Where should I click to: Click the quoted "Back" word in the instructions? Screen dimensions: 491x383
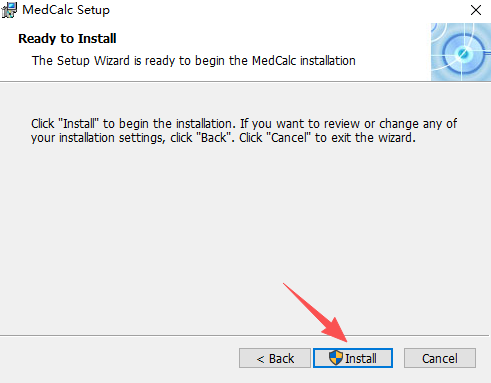214,138
